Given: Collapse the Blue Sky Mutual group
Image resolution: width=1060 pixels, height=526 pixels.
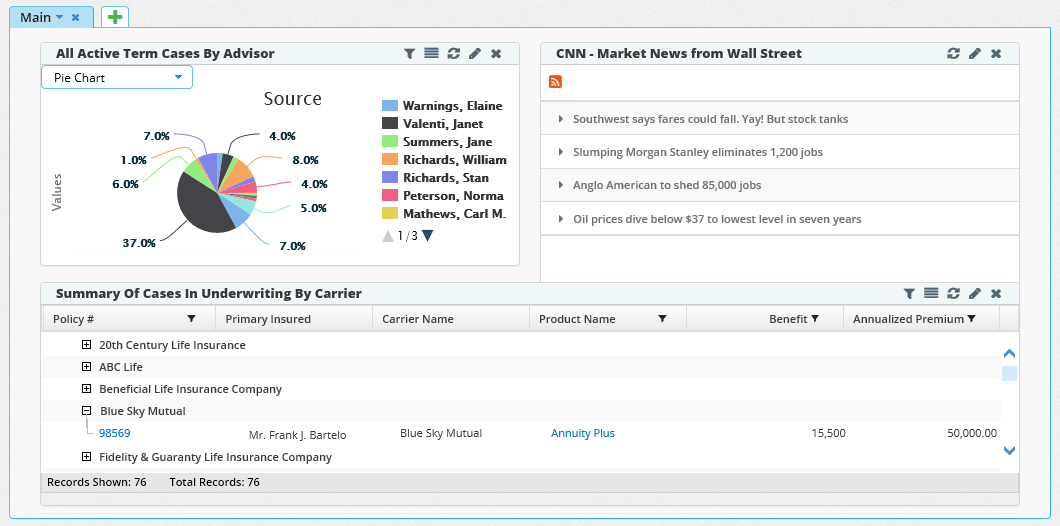Looking at the screenshot, I should coord(87,411).
